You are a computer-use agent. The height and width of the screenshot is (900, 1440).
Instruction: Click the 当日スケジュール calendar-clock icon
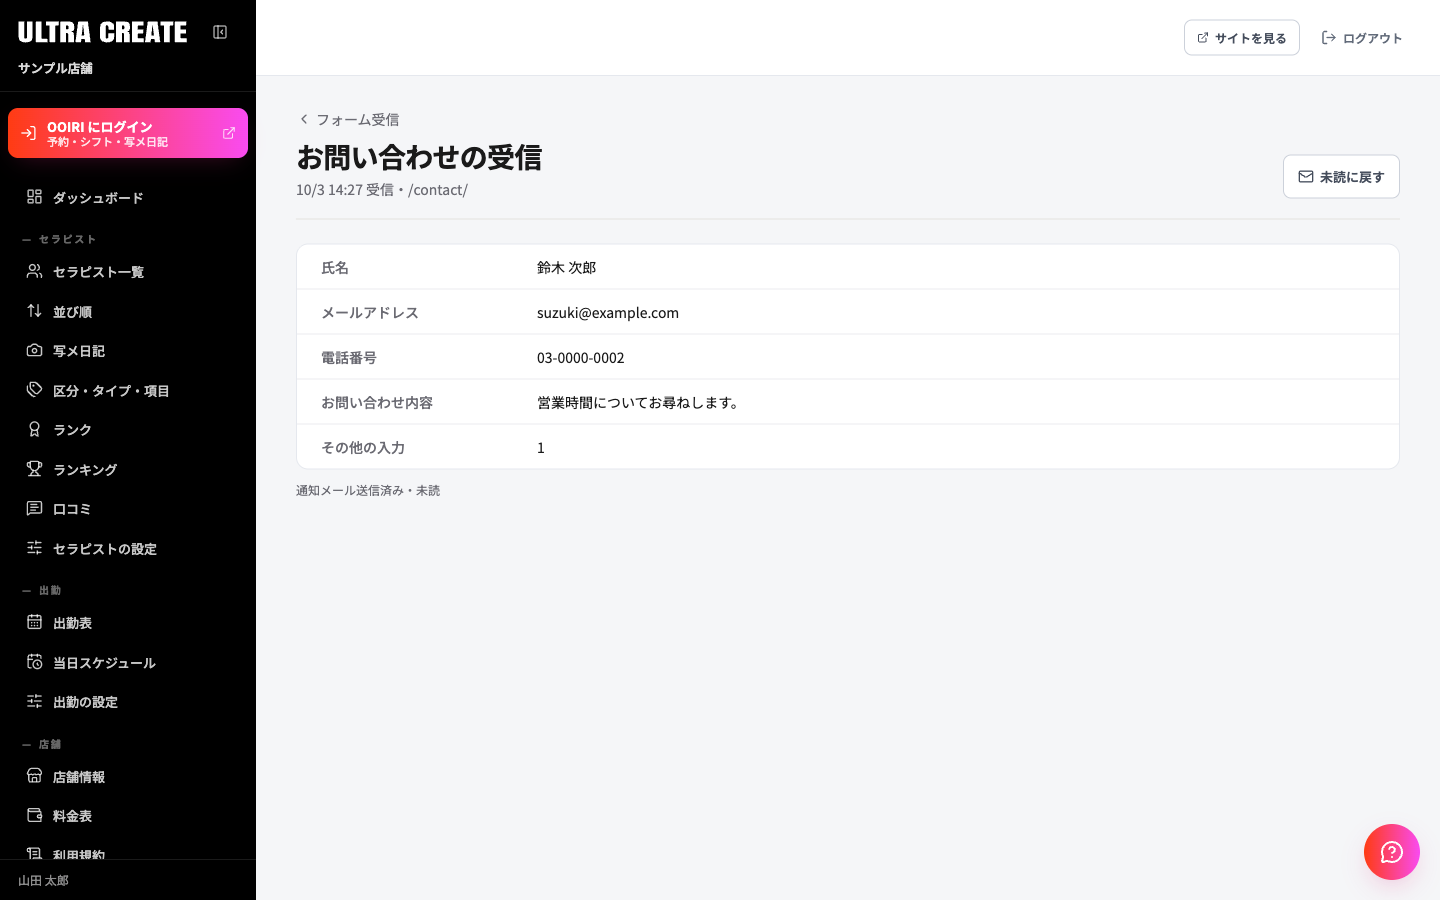pos(34,662)
